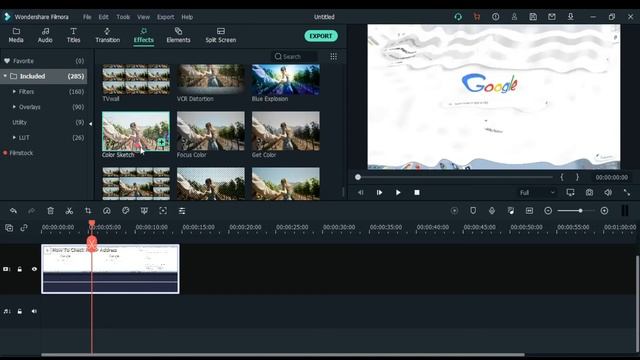Click the motion tracking icon
640x360 pixels.
[x=163, y=211]
